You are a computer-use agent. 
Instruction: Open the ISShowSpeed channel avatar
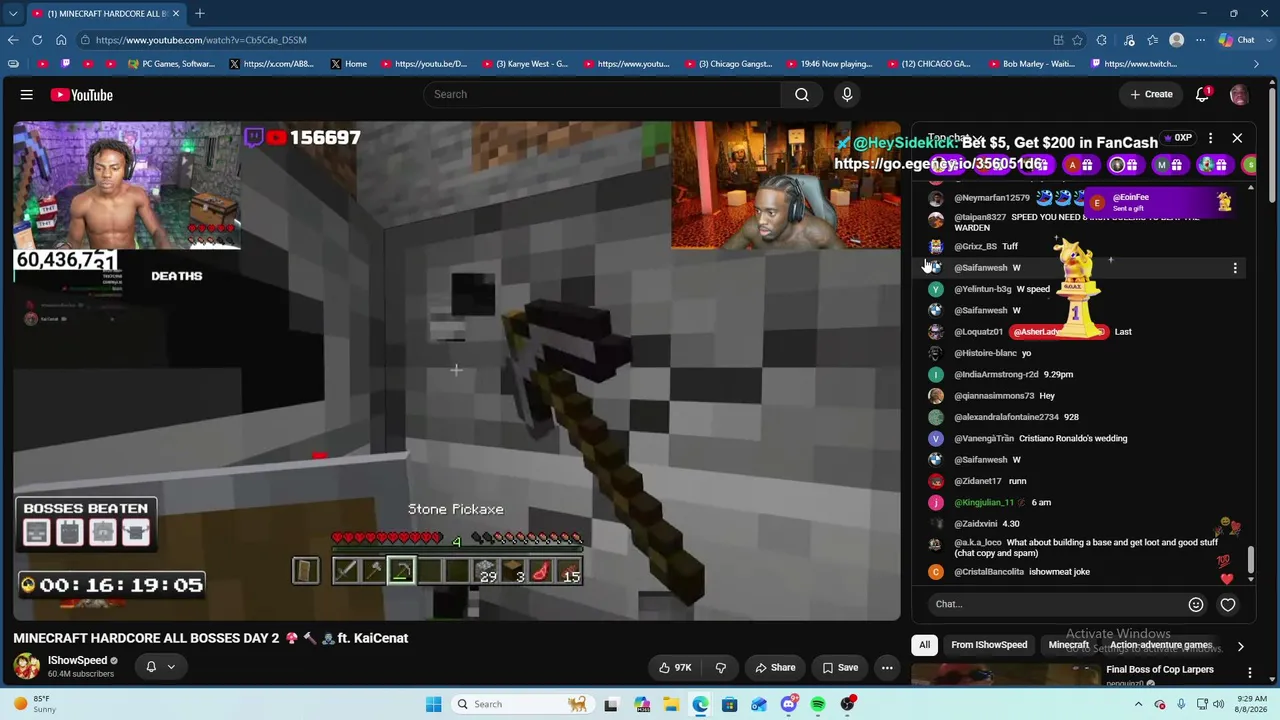coord(27,666)
